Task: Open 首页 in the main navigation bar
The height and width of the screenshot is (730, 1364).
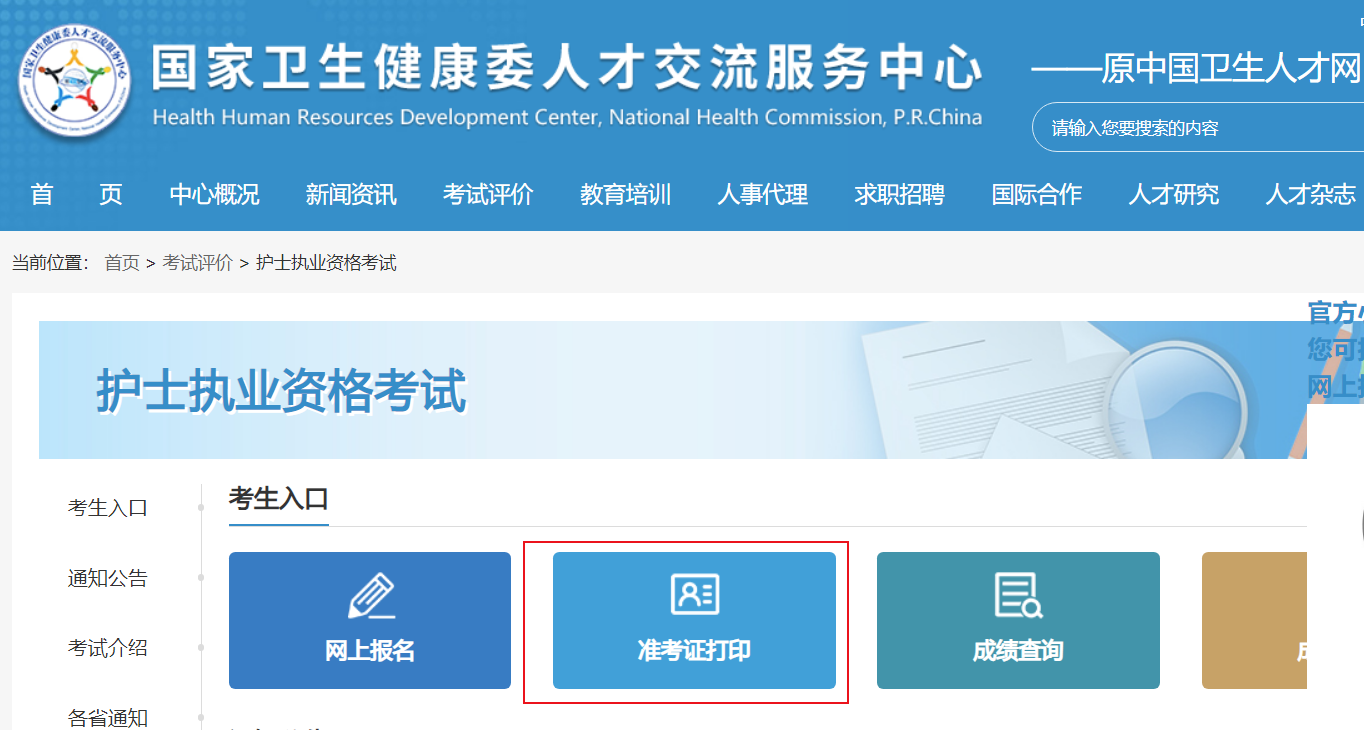Action: pyautogui.click(x=76, y=194)
